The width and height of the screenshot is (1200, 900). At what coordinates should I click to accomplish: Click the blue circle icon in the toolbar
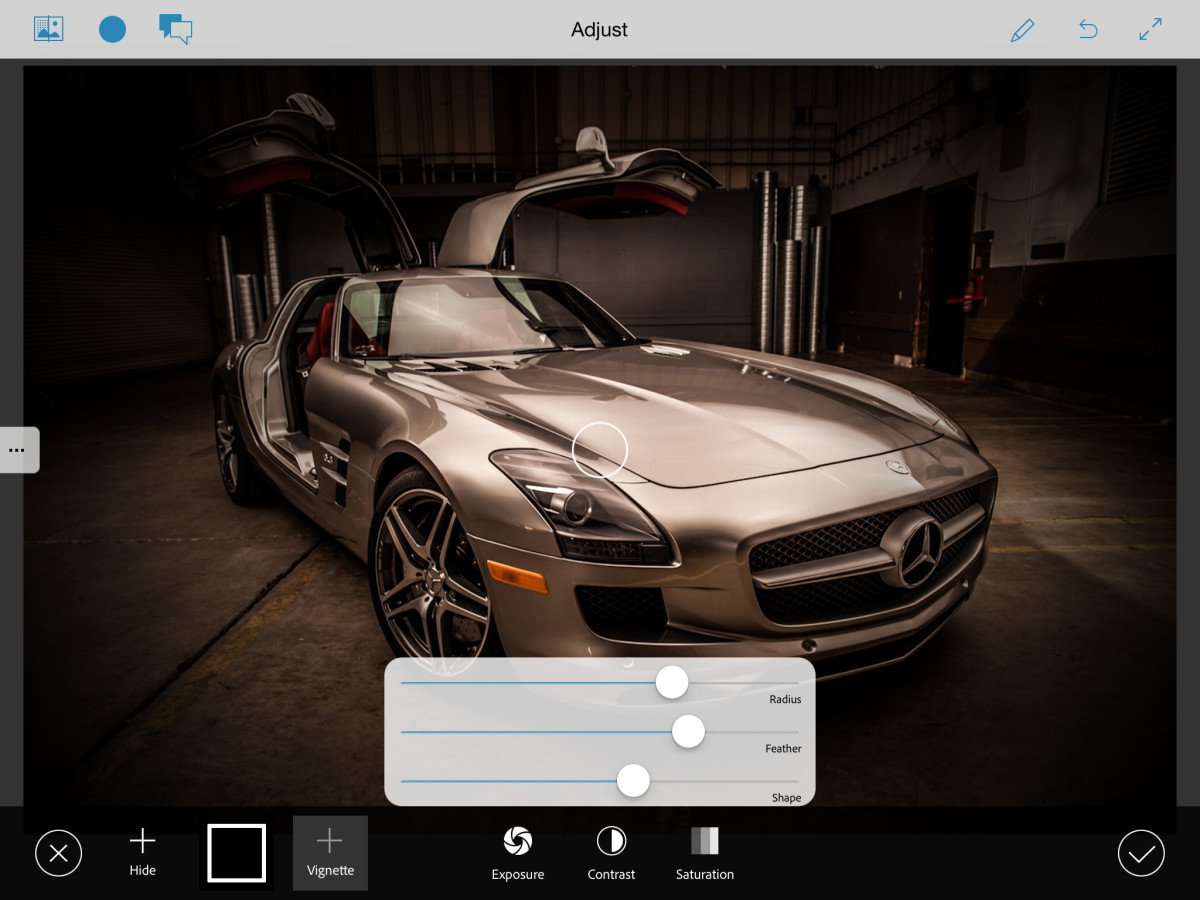point(112,29)
